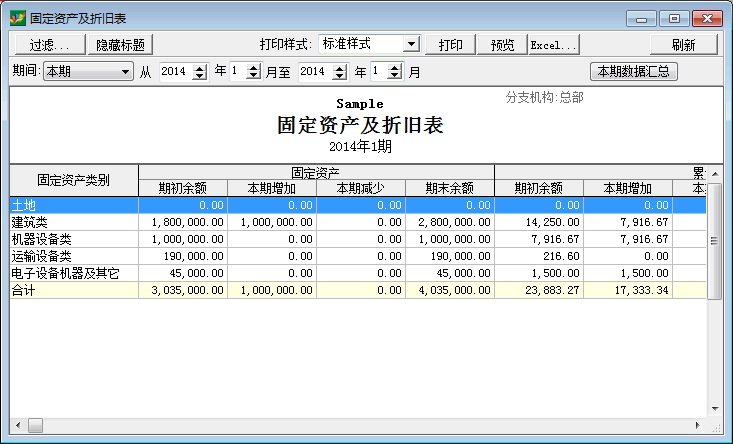Image resolution: width=733 pixels, height=444 pixels.
Task: Click the start year input field
Action: coord(174,72)
